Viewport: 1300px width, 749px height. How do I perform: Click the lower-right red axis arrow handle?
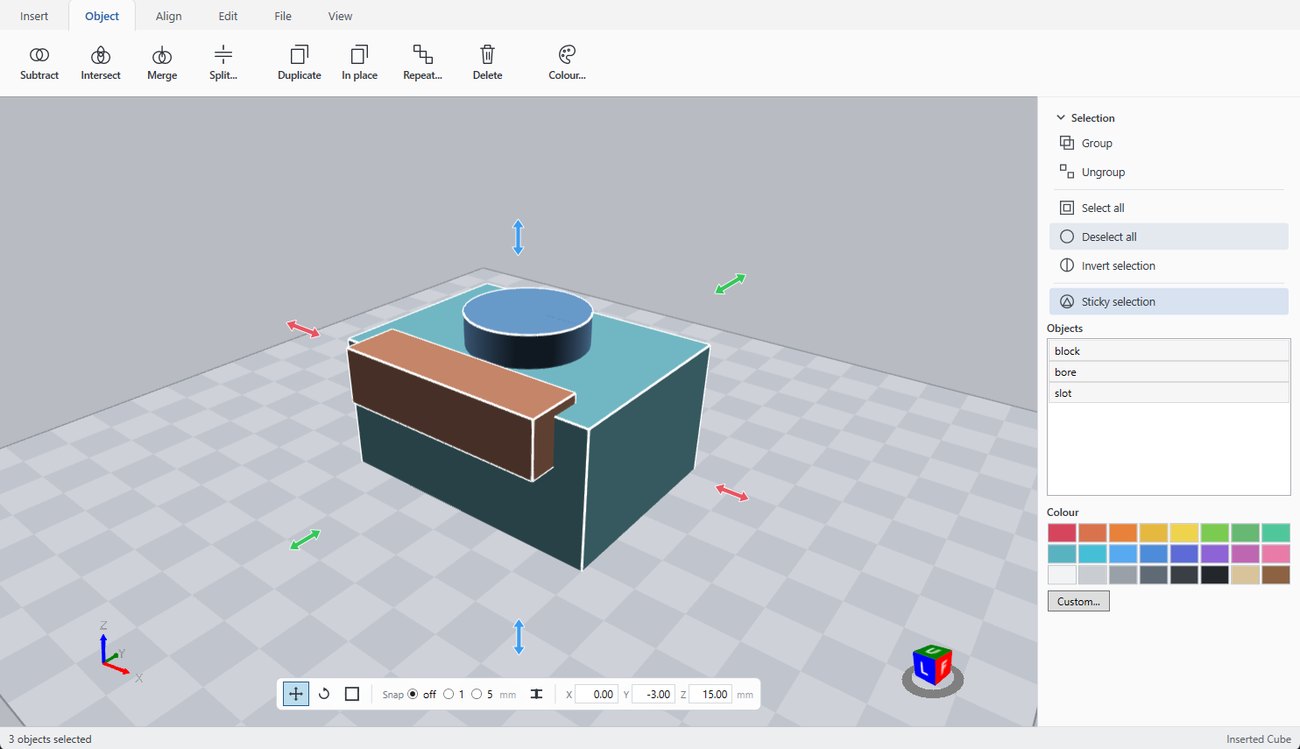coord(732,492)
